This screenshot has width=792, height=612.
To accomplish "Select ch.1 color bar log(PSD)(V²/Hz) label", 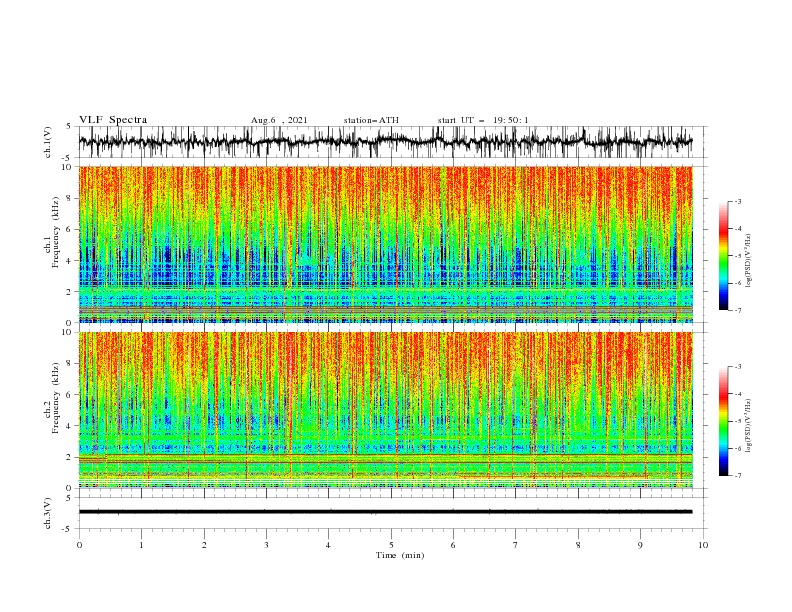I will tap(749, 261).
